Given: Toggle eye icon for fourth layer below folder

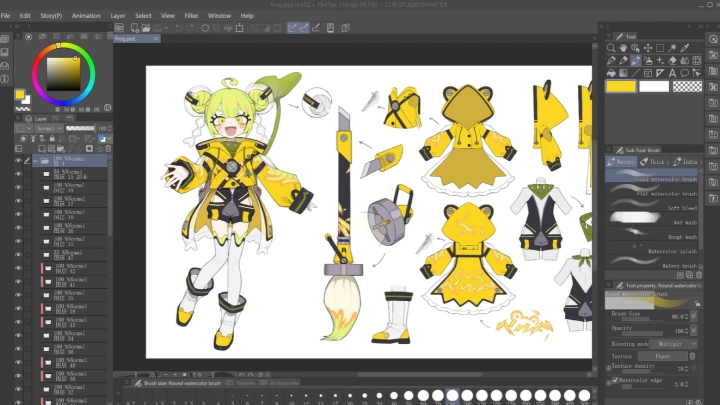Looking at the screenshot, I should tap(18, 214).
